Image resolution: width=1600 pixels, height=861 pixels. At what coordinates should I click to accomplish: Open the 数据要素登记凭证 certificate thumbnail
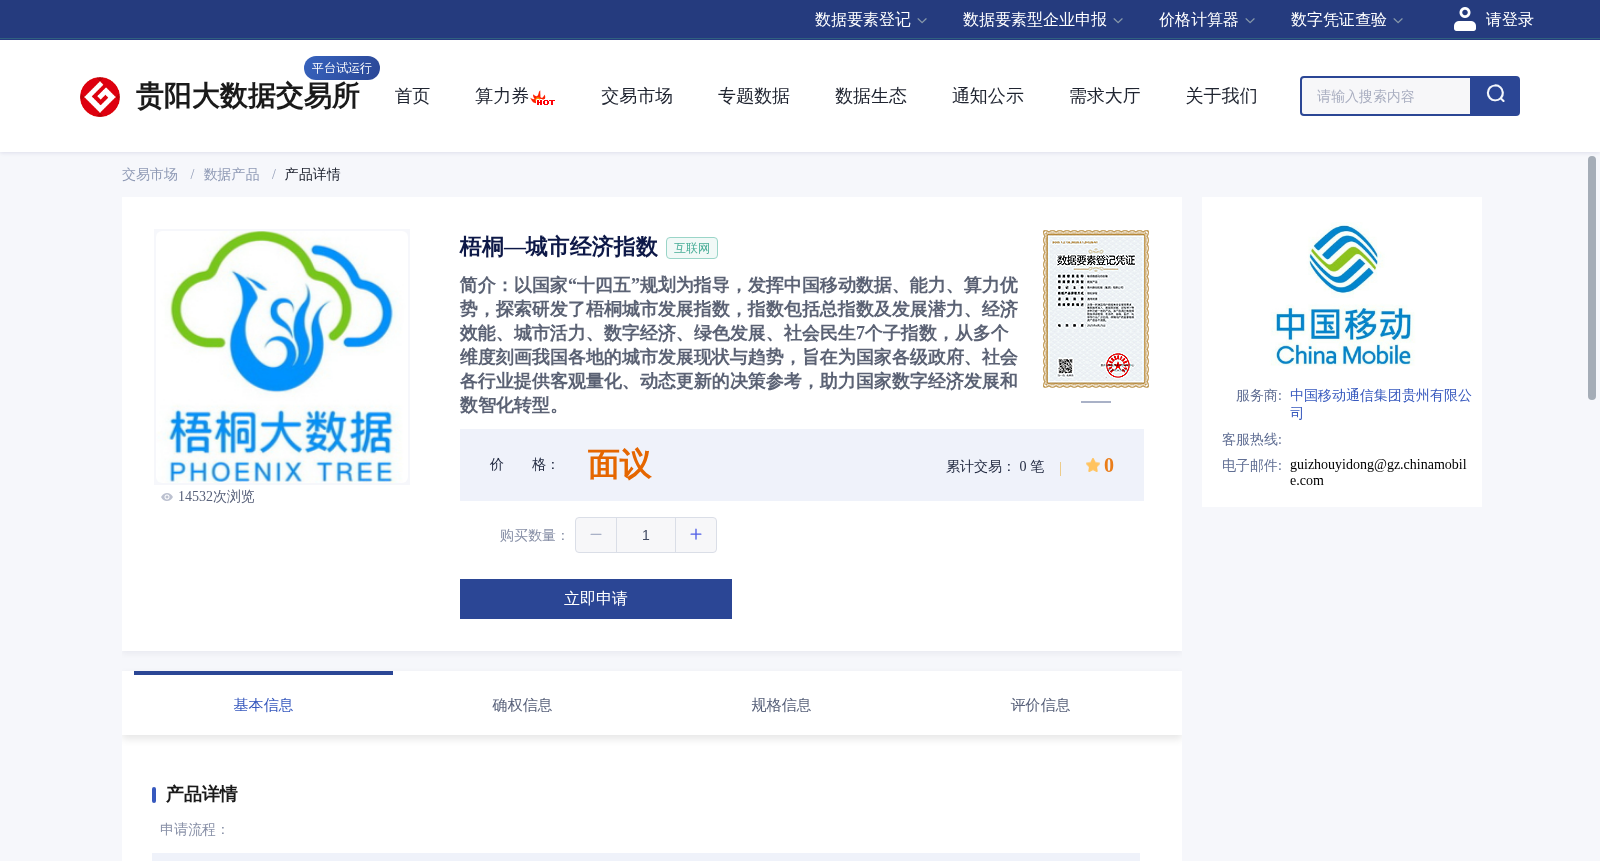(1096, 309)
